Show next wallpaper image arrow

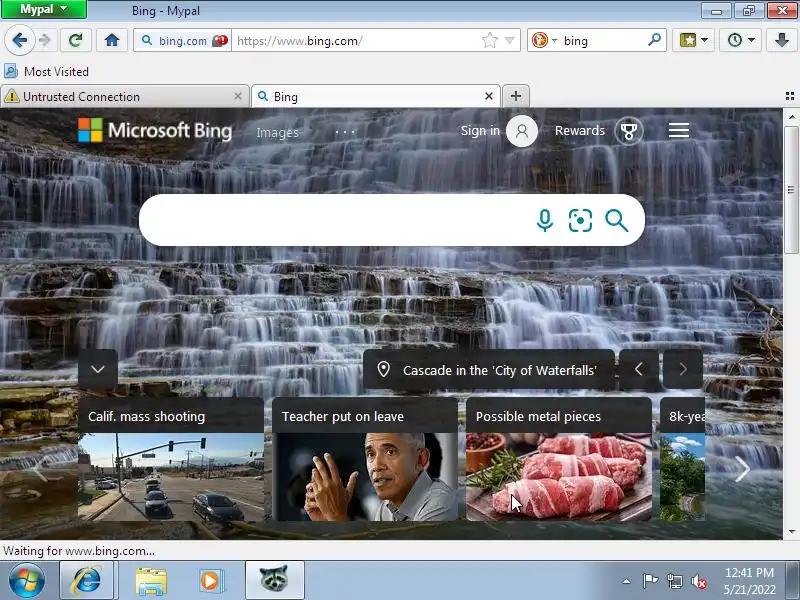[x=683, y=369]
